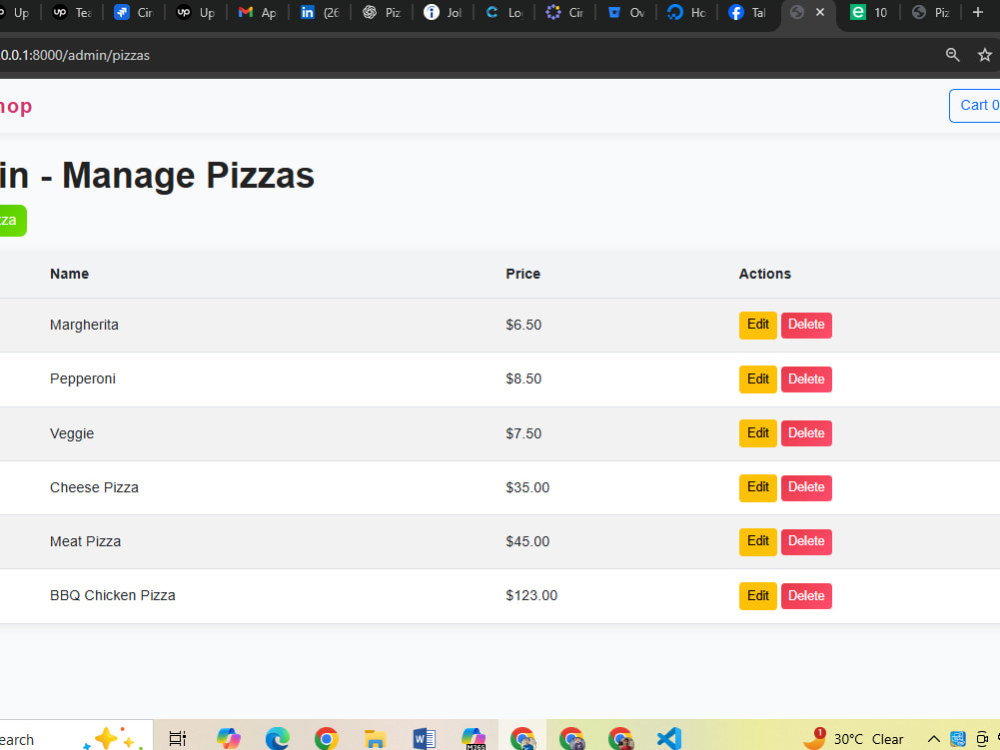Click the browser address bar URL

point(75,55)
